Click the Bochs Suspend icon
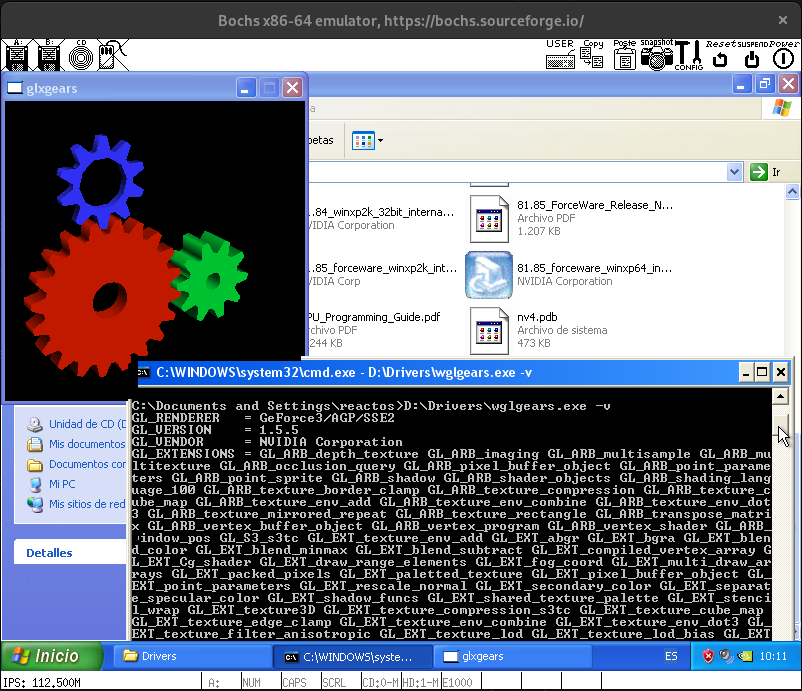The width and height of the screenshot is (802, 691). click(x=752, y=54)
